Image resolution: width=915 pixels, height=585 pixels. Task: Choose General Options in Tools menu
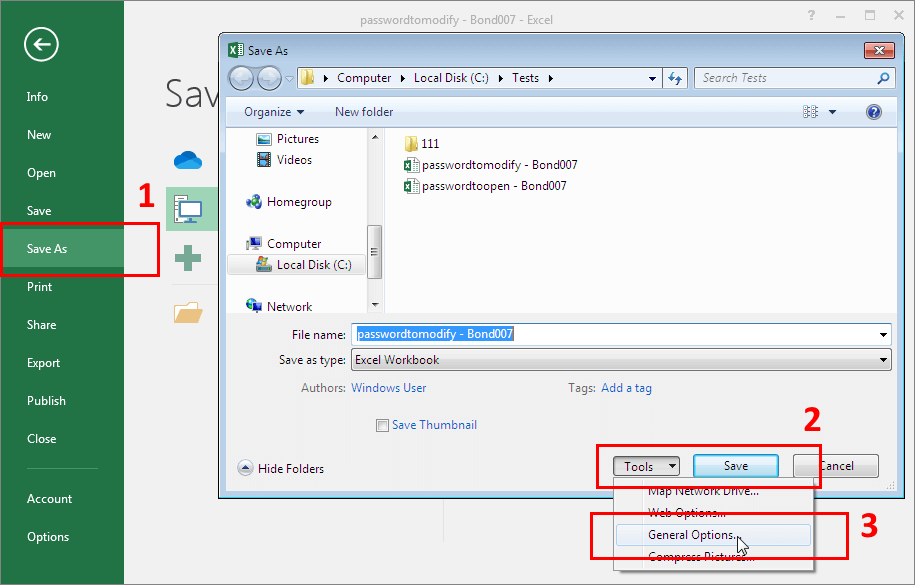pos(713,535)
